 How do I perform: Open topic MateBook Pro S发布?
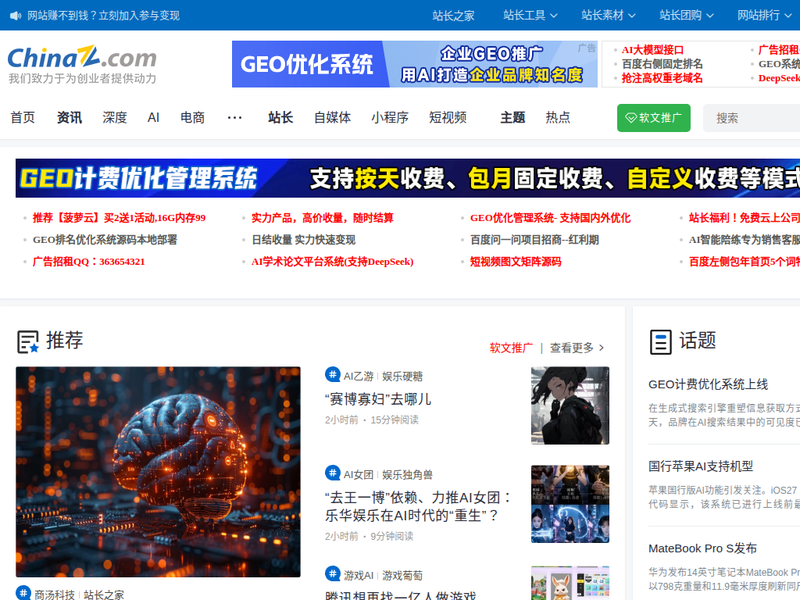pyautogui.click(x=703, y=548)
